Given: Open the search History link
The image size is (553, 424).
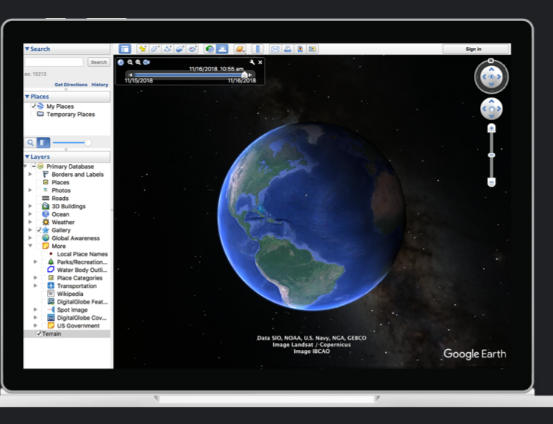Looking at the screenshot, I should (x=99, y=85).
